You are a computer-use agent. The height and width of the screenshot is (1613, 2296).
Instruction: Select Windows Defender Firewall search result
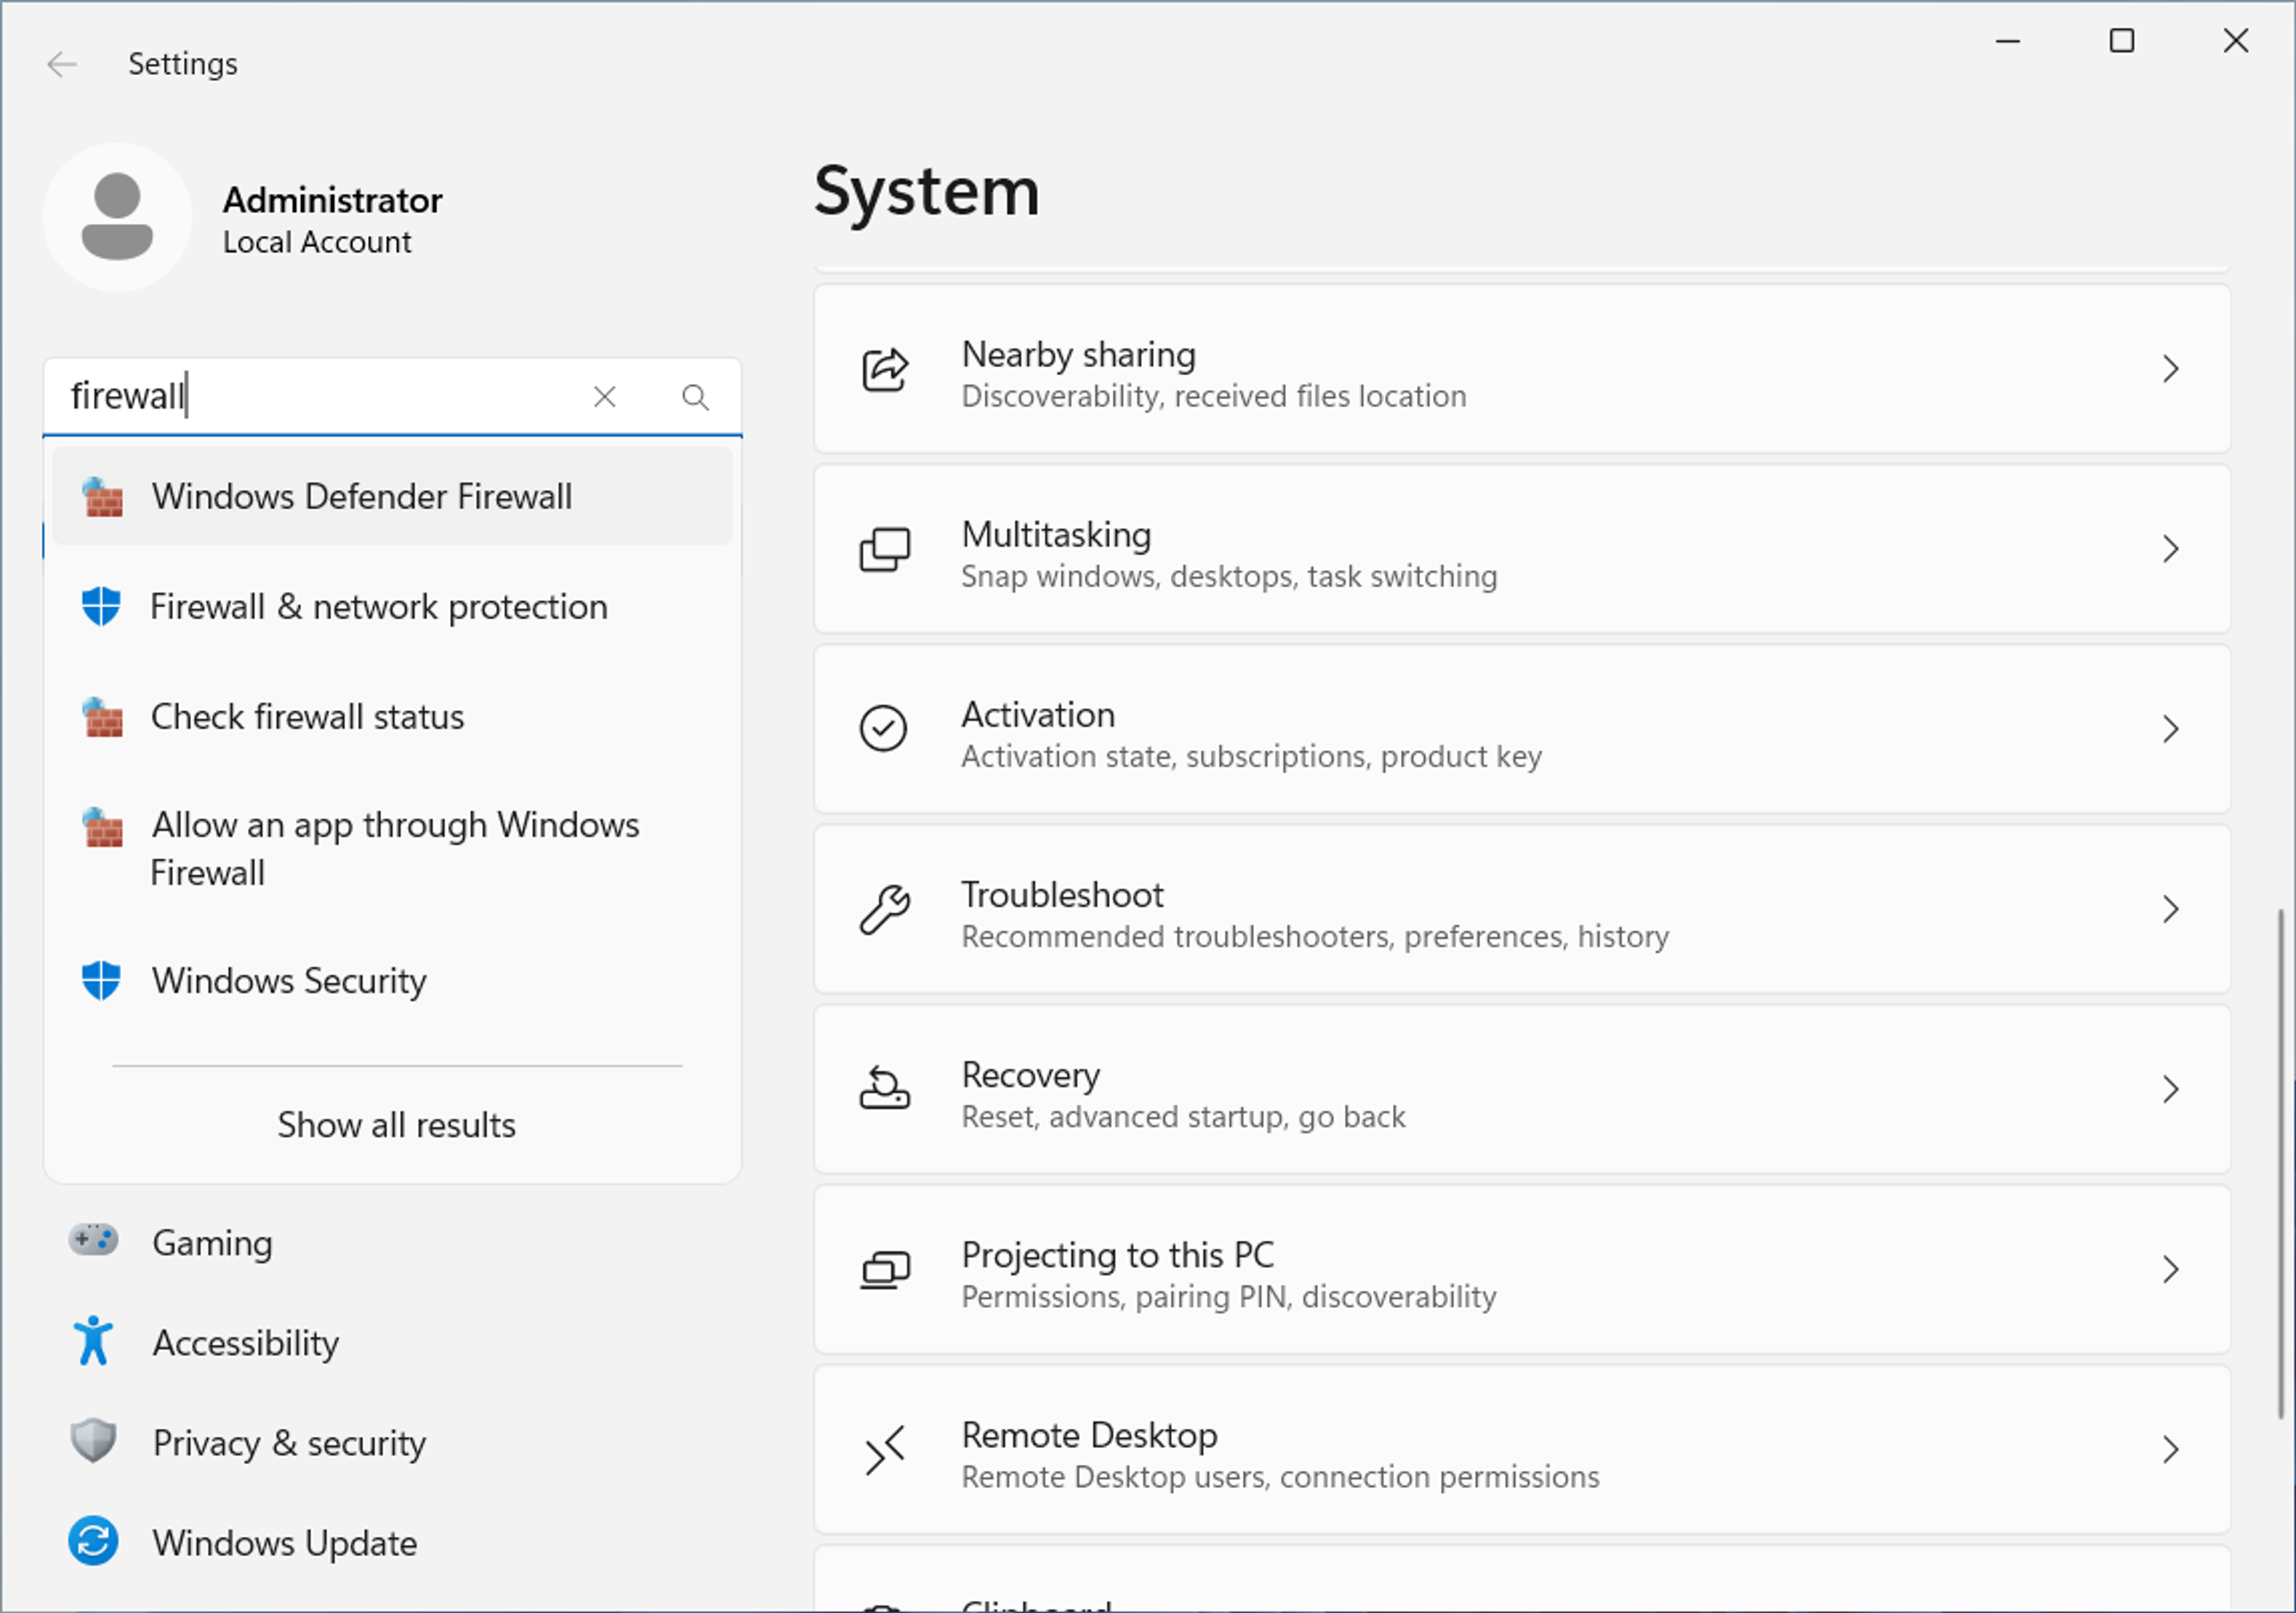coord(392,497)
